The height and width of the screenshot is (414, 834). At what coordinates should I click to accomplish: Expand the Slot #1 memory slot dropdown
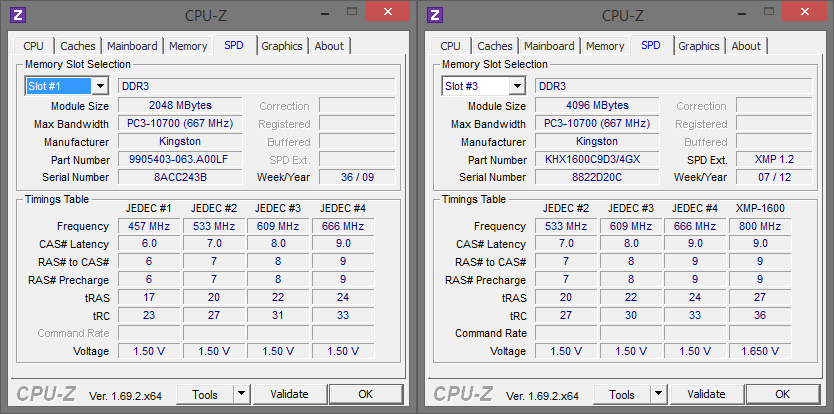(100, 86)
